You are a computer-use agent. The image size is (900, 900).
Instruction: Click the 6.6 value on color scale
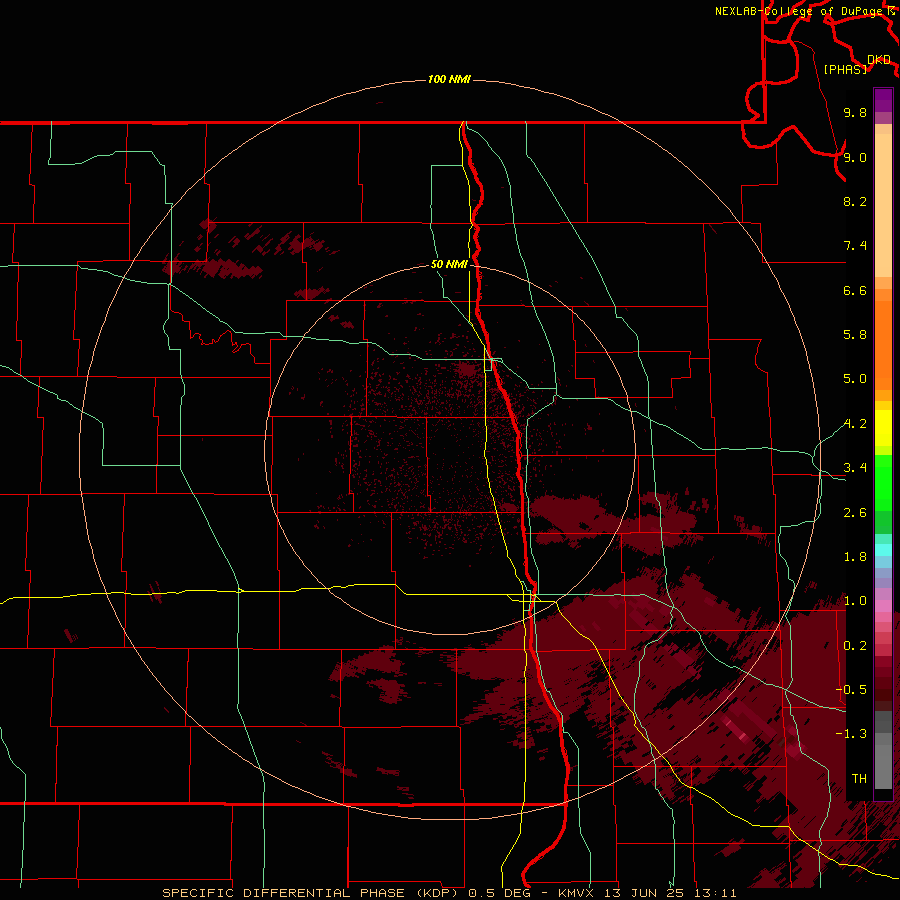(855, 290)
